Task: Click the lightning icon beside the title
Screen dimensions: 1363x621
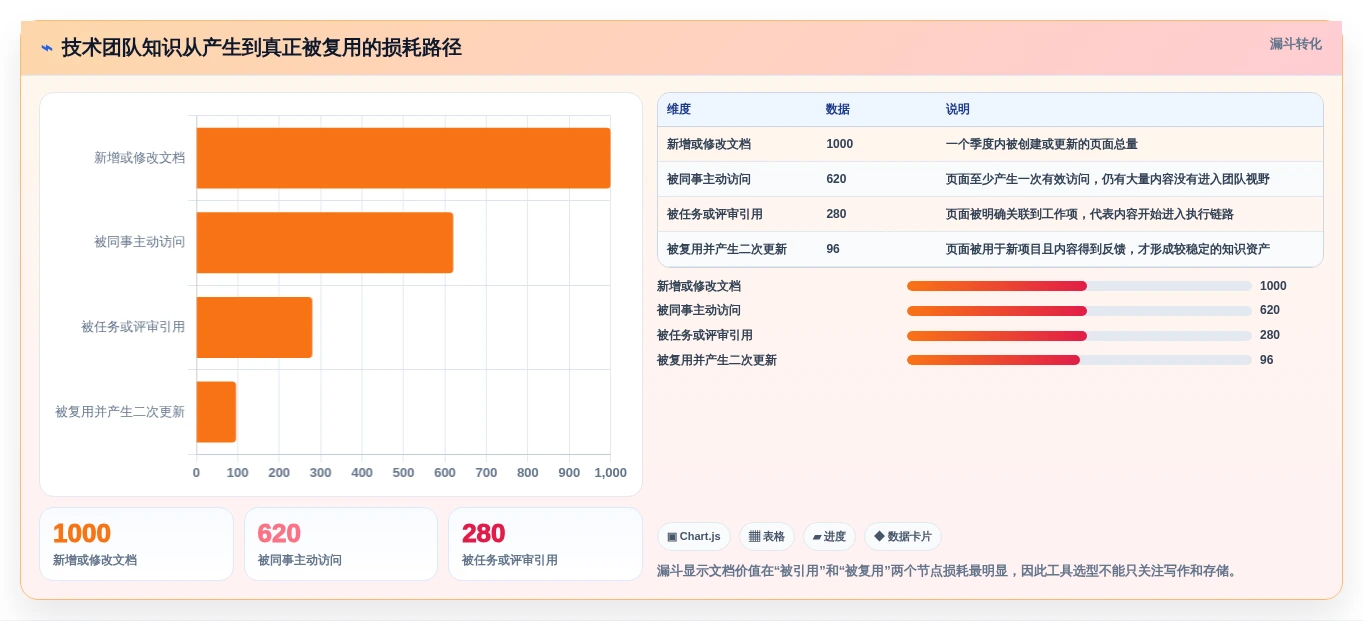Action: pyautogui.click(x=47, y=48)
